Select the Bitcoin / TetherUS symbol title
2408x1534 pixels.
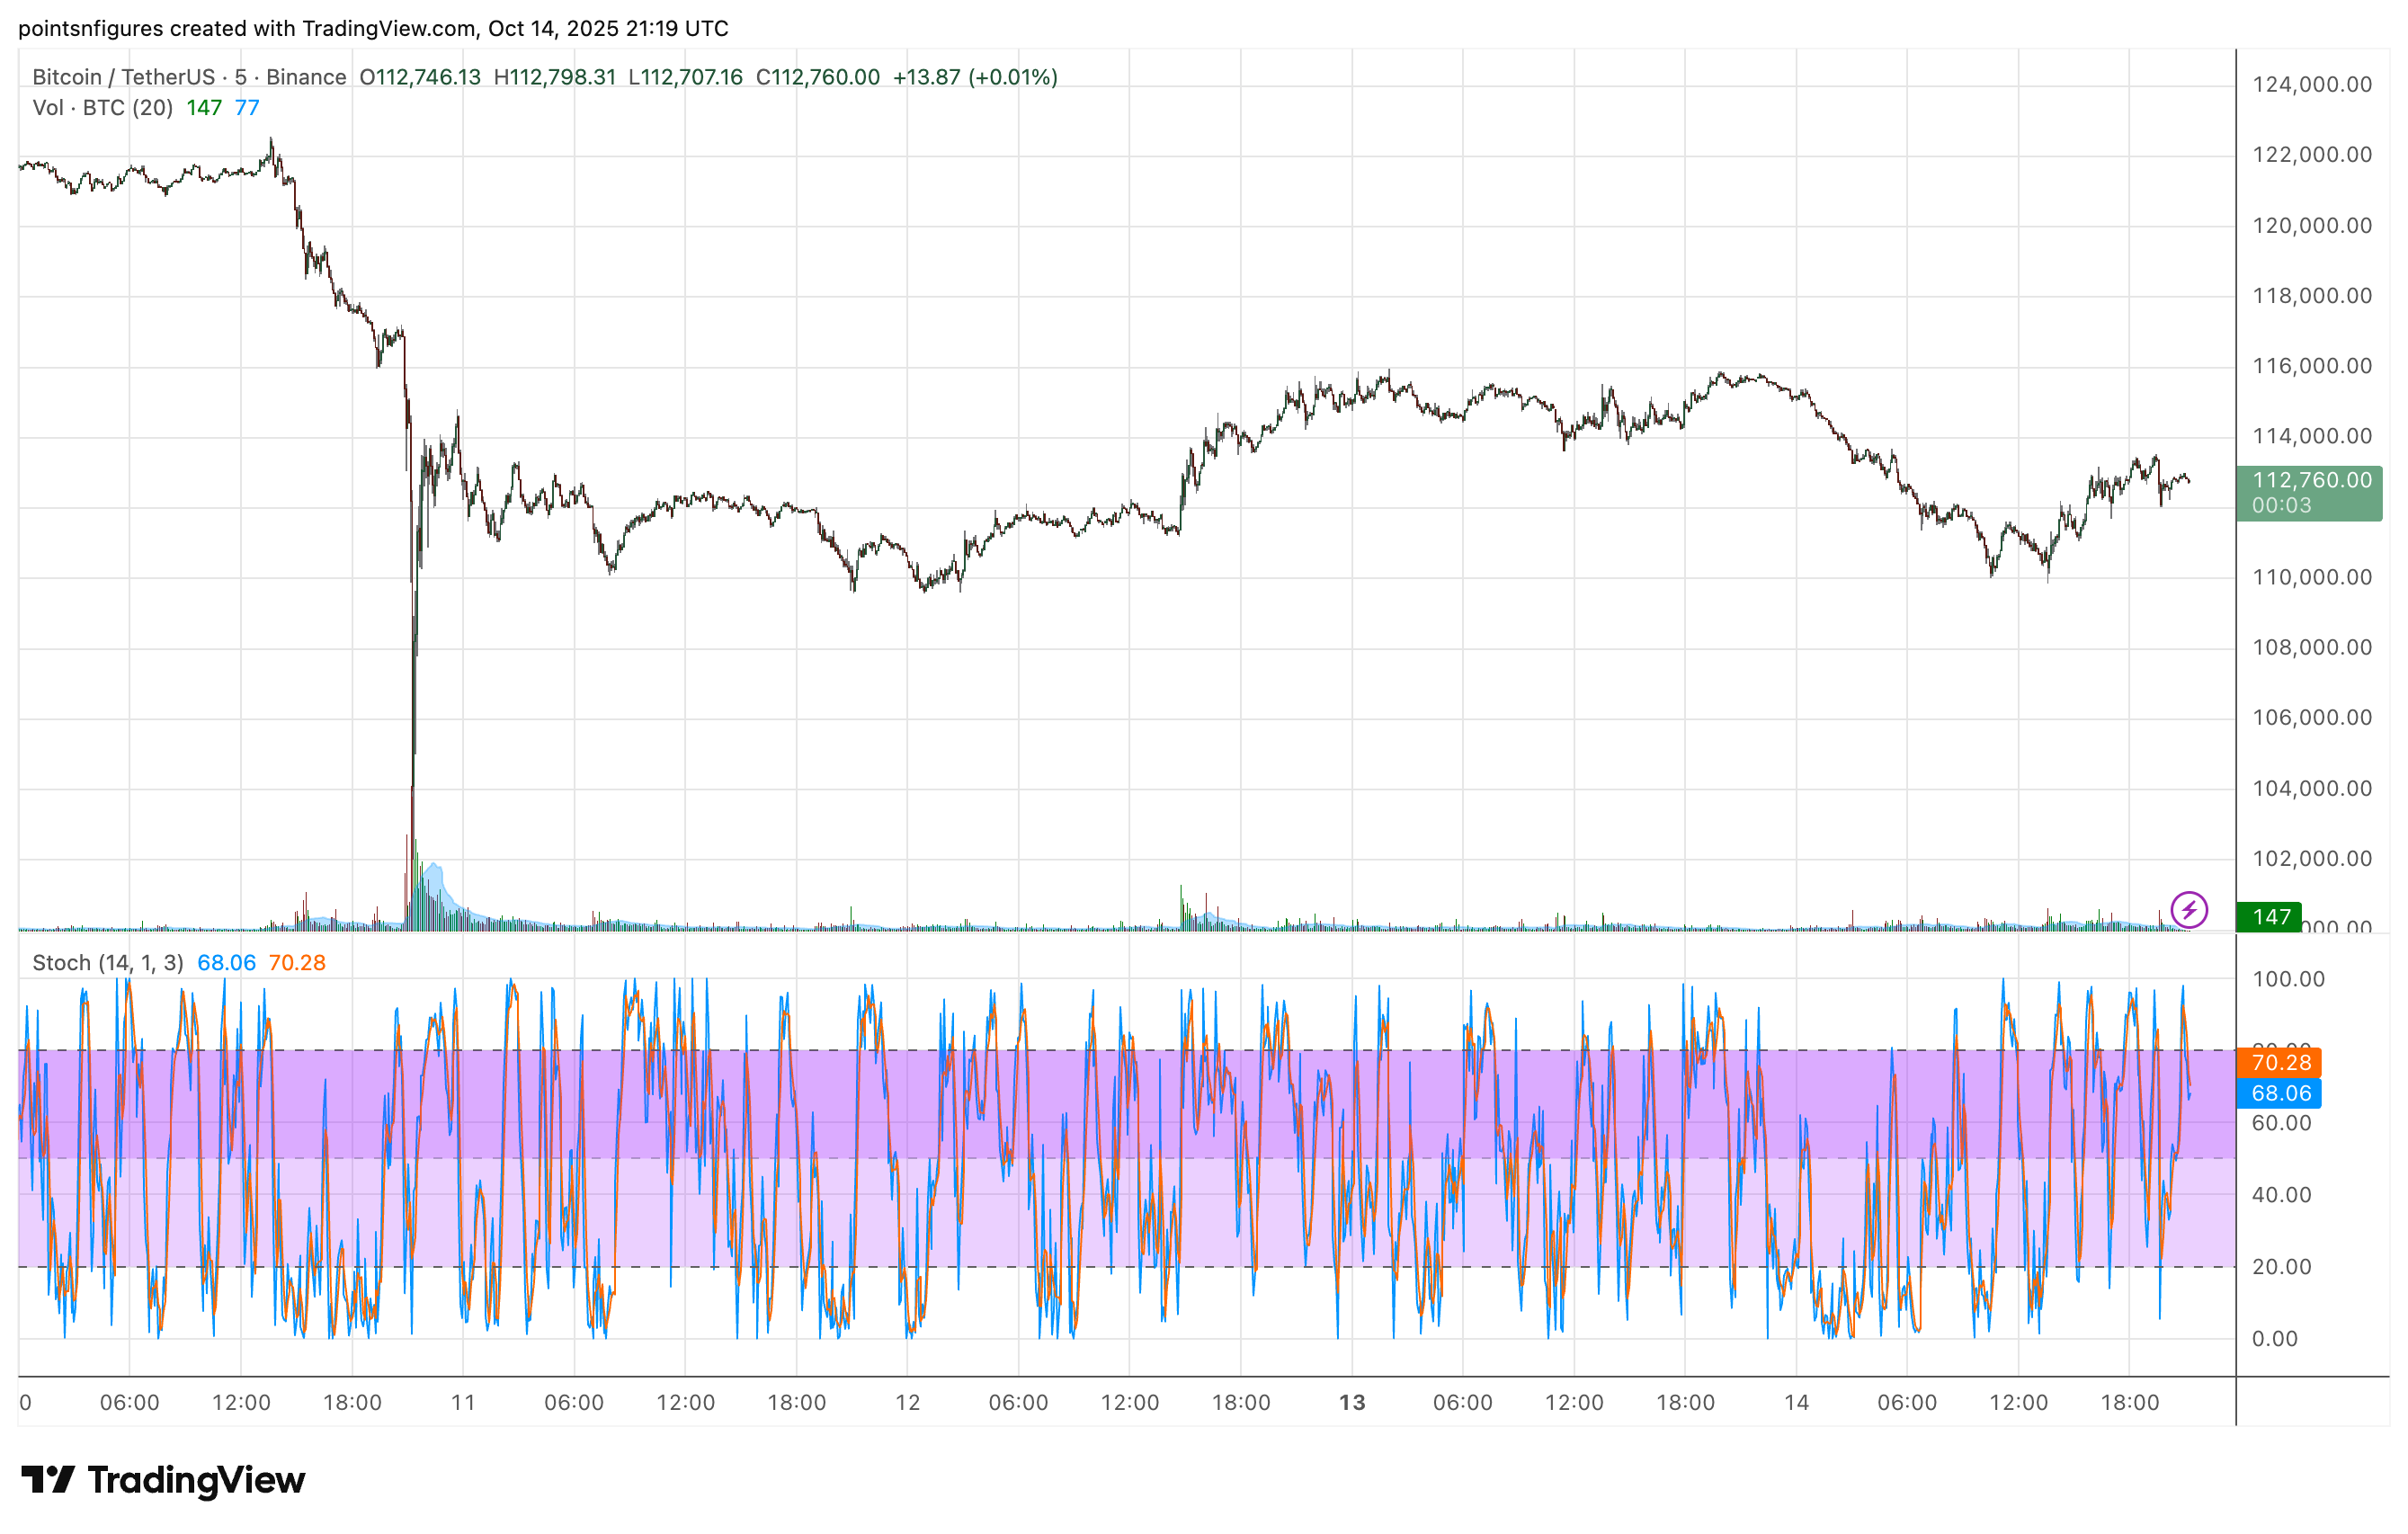[x=124, y=77]
